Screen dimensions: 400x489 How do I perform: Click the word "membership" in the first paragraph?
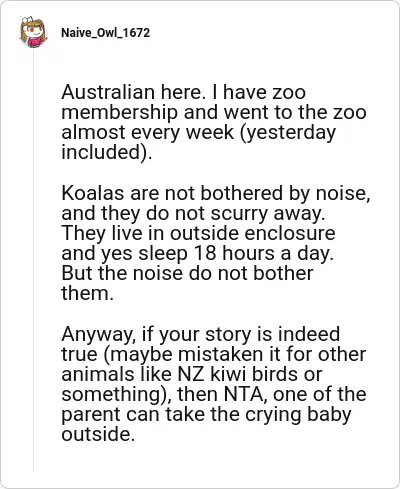(x=119, y=112)
